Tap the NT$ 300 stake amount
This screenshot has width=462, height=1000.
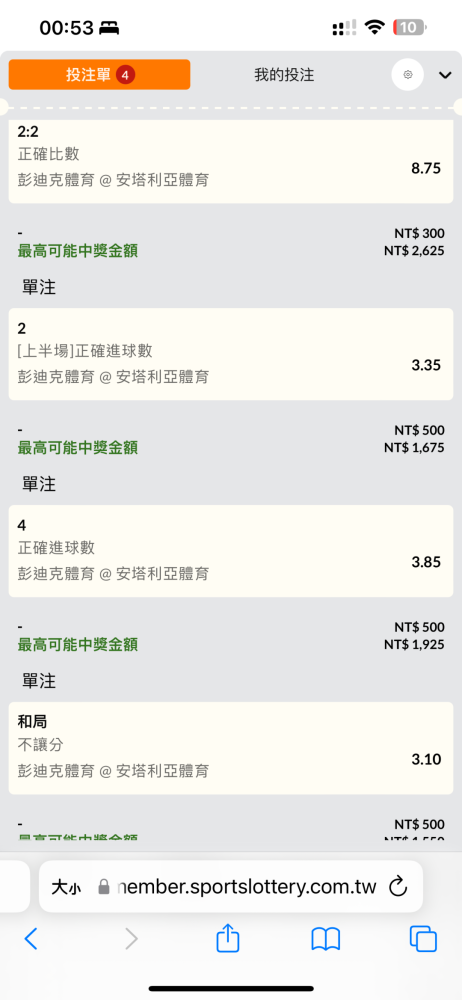click(419, 233)
